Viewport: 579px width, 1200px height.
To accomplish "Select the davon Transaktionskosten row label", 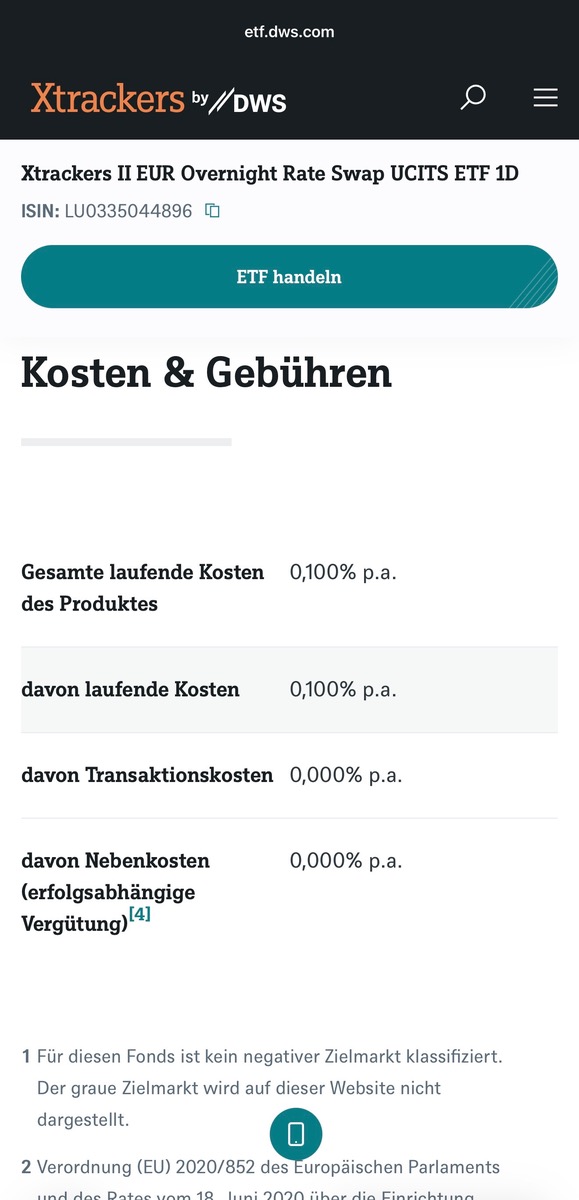I will pos(147,775).
